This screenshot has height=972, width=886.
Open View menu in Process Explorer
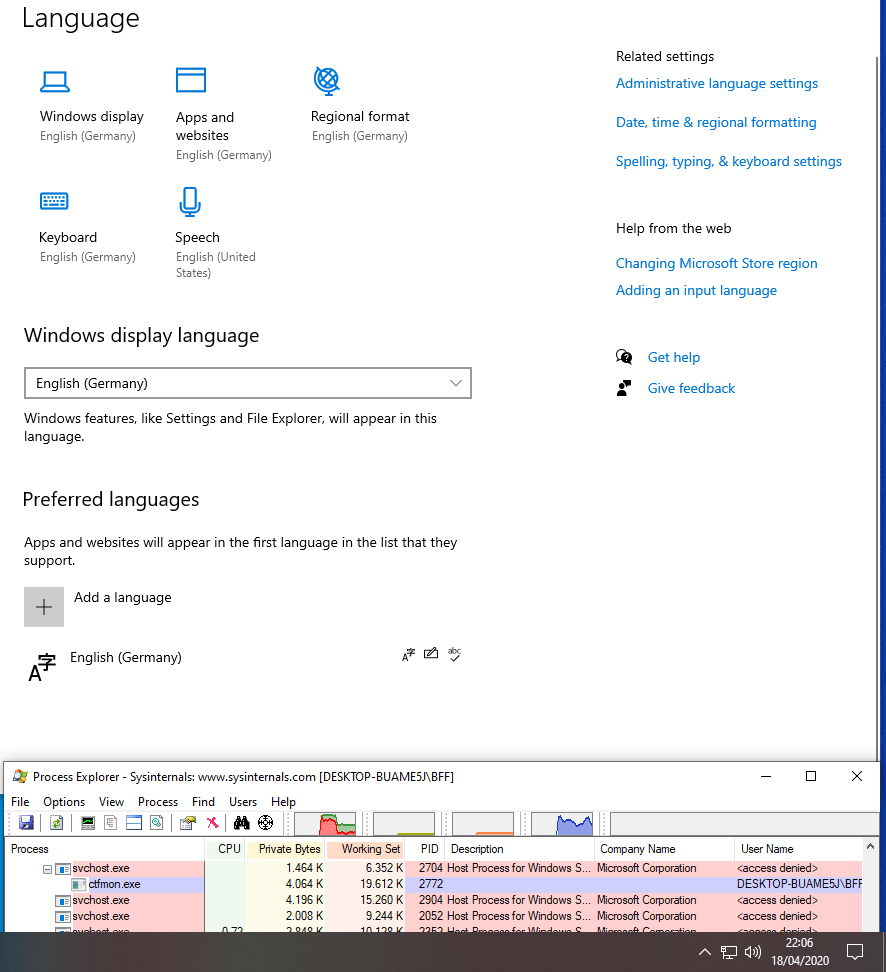click(112, 802)
